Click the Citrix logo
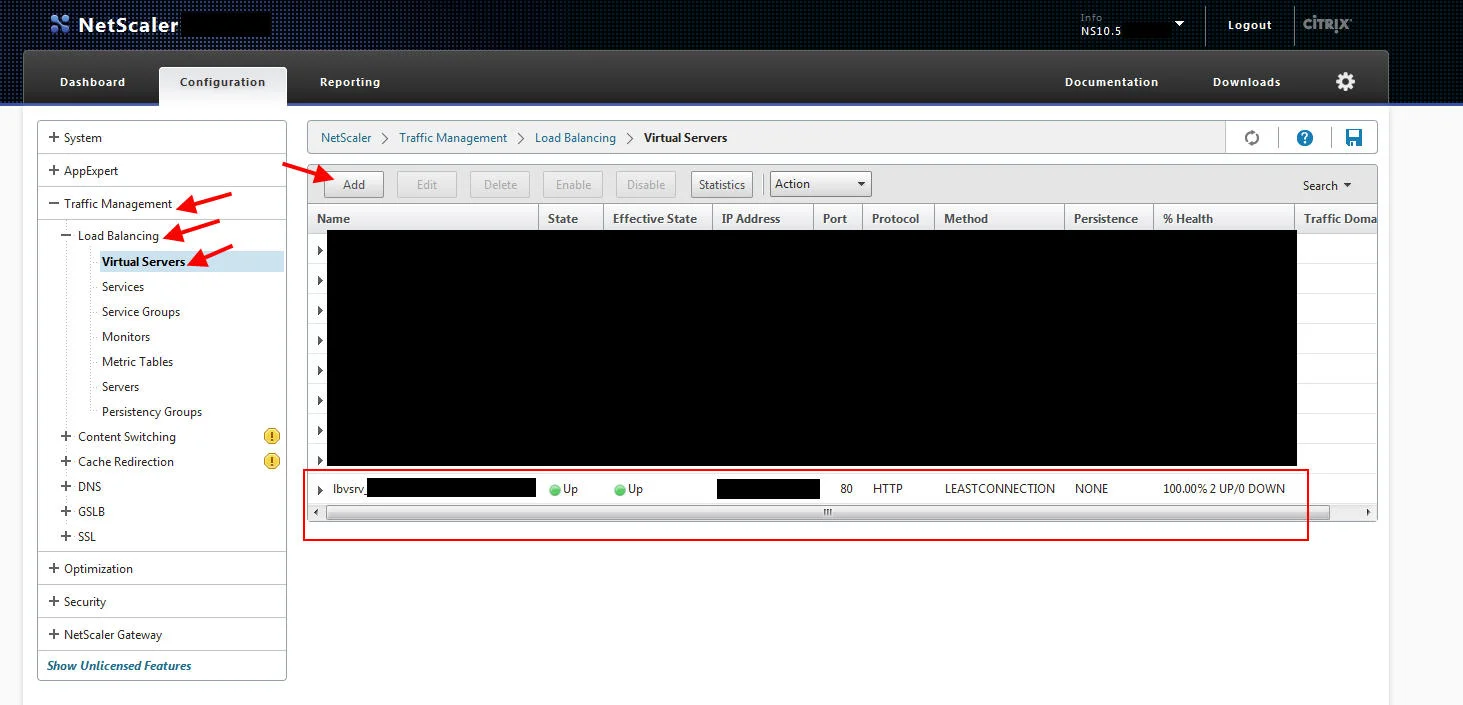The height and width of the screenshot is (705, 1463). (1328, 24)
